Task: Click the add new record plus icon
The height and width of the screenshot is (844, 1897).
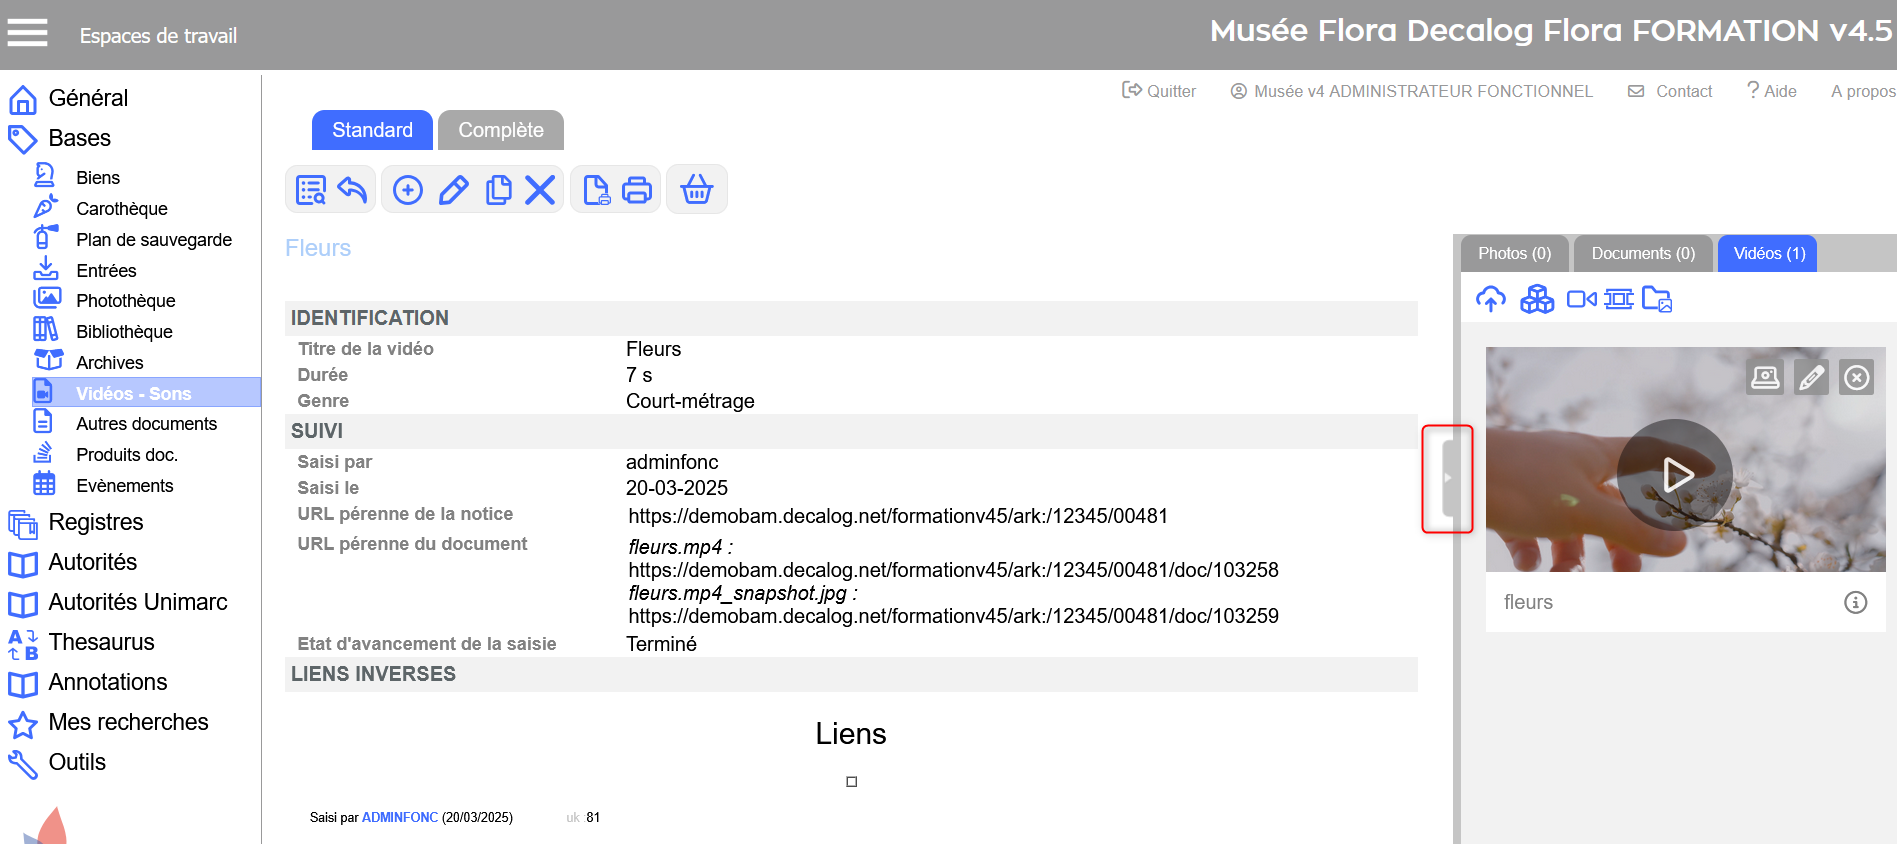Action: [x=408, y=190]
